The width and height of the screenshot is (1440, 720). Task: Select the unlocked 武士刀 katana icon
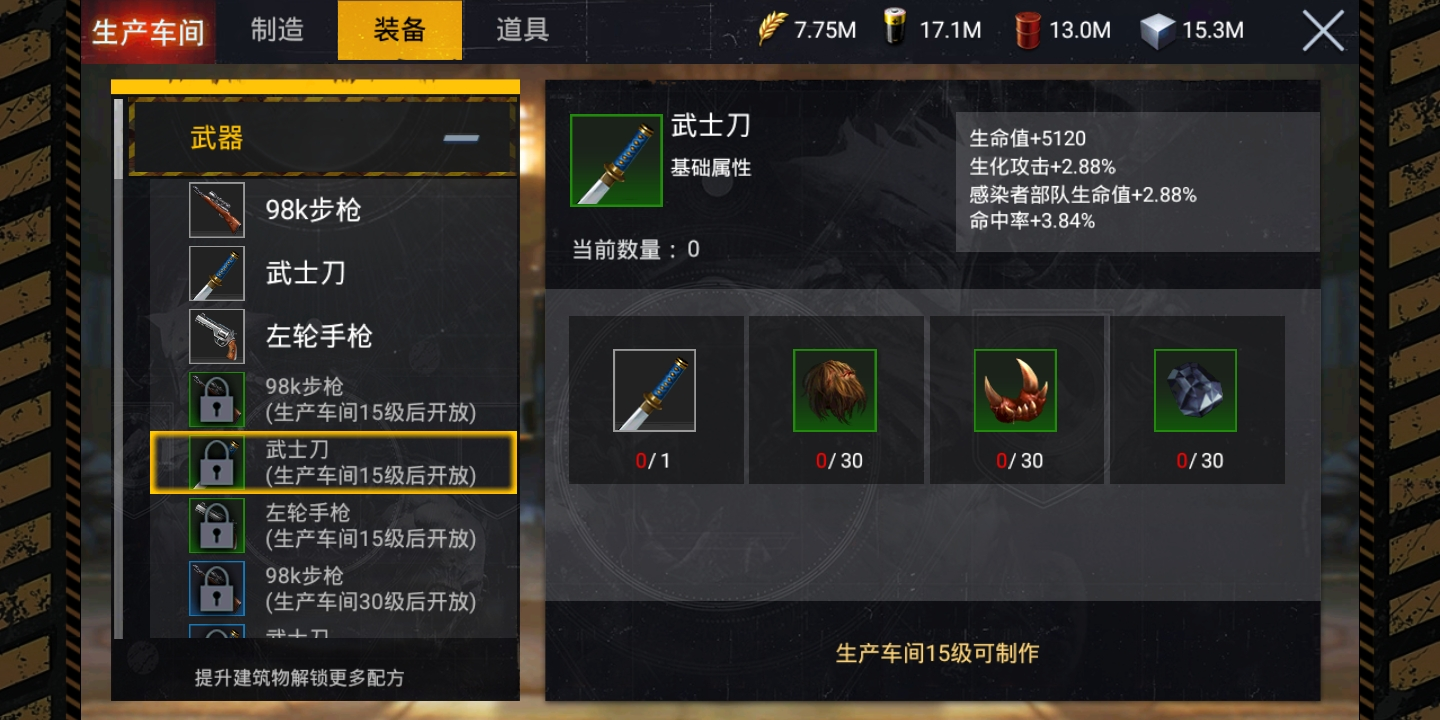coord(217,273)
